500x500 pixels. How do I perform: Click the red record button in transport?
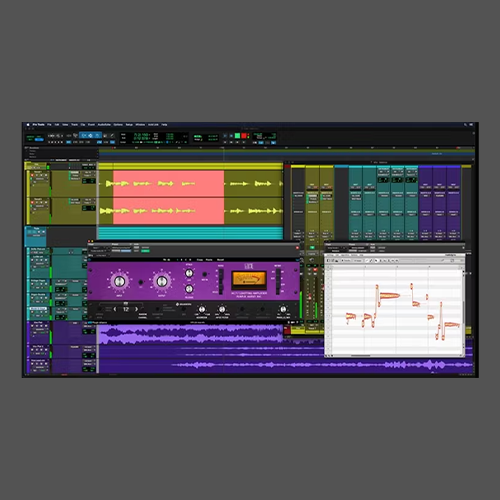pos(244,136)
